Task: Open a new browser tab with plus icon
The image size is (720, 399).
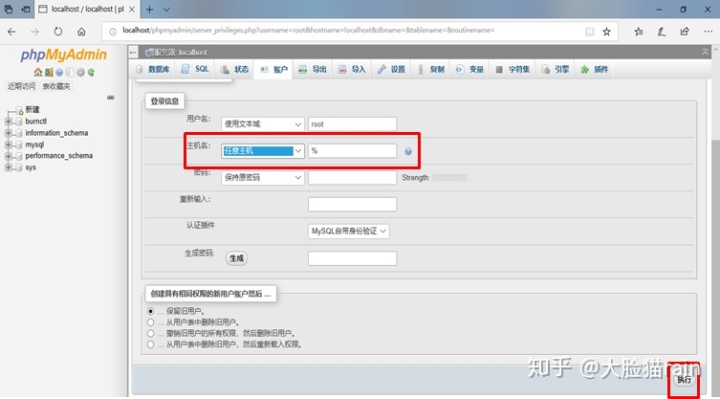Action: 150,9
